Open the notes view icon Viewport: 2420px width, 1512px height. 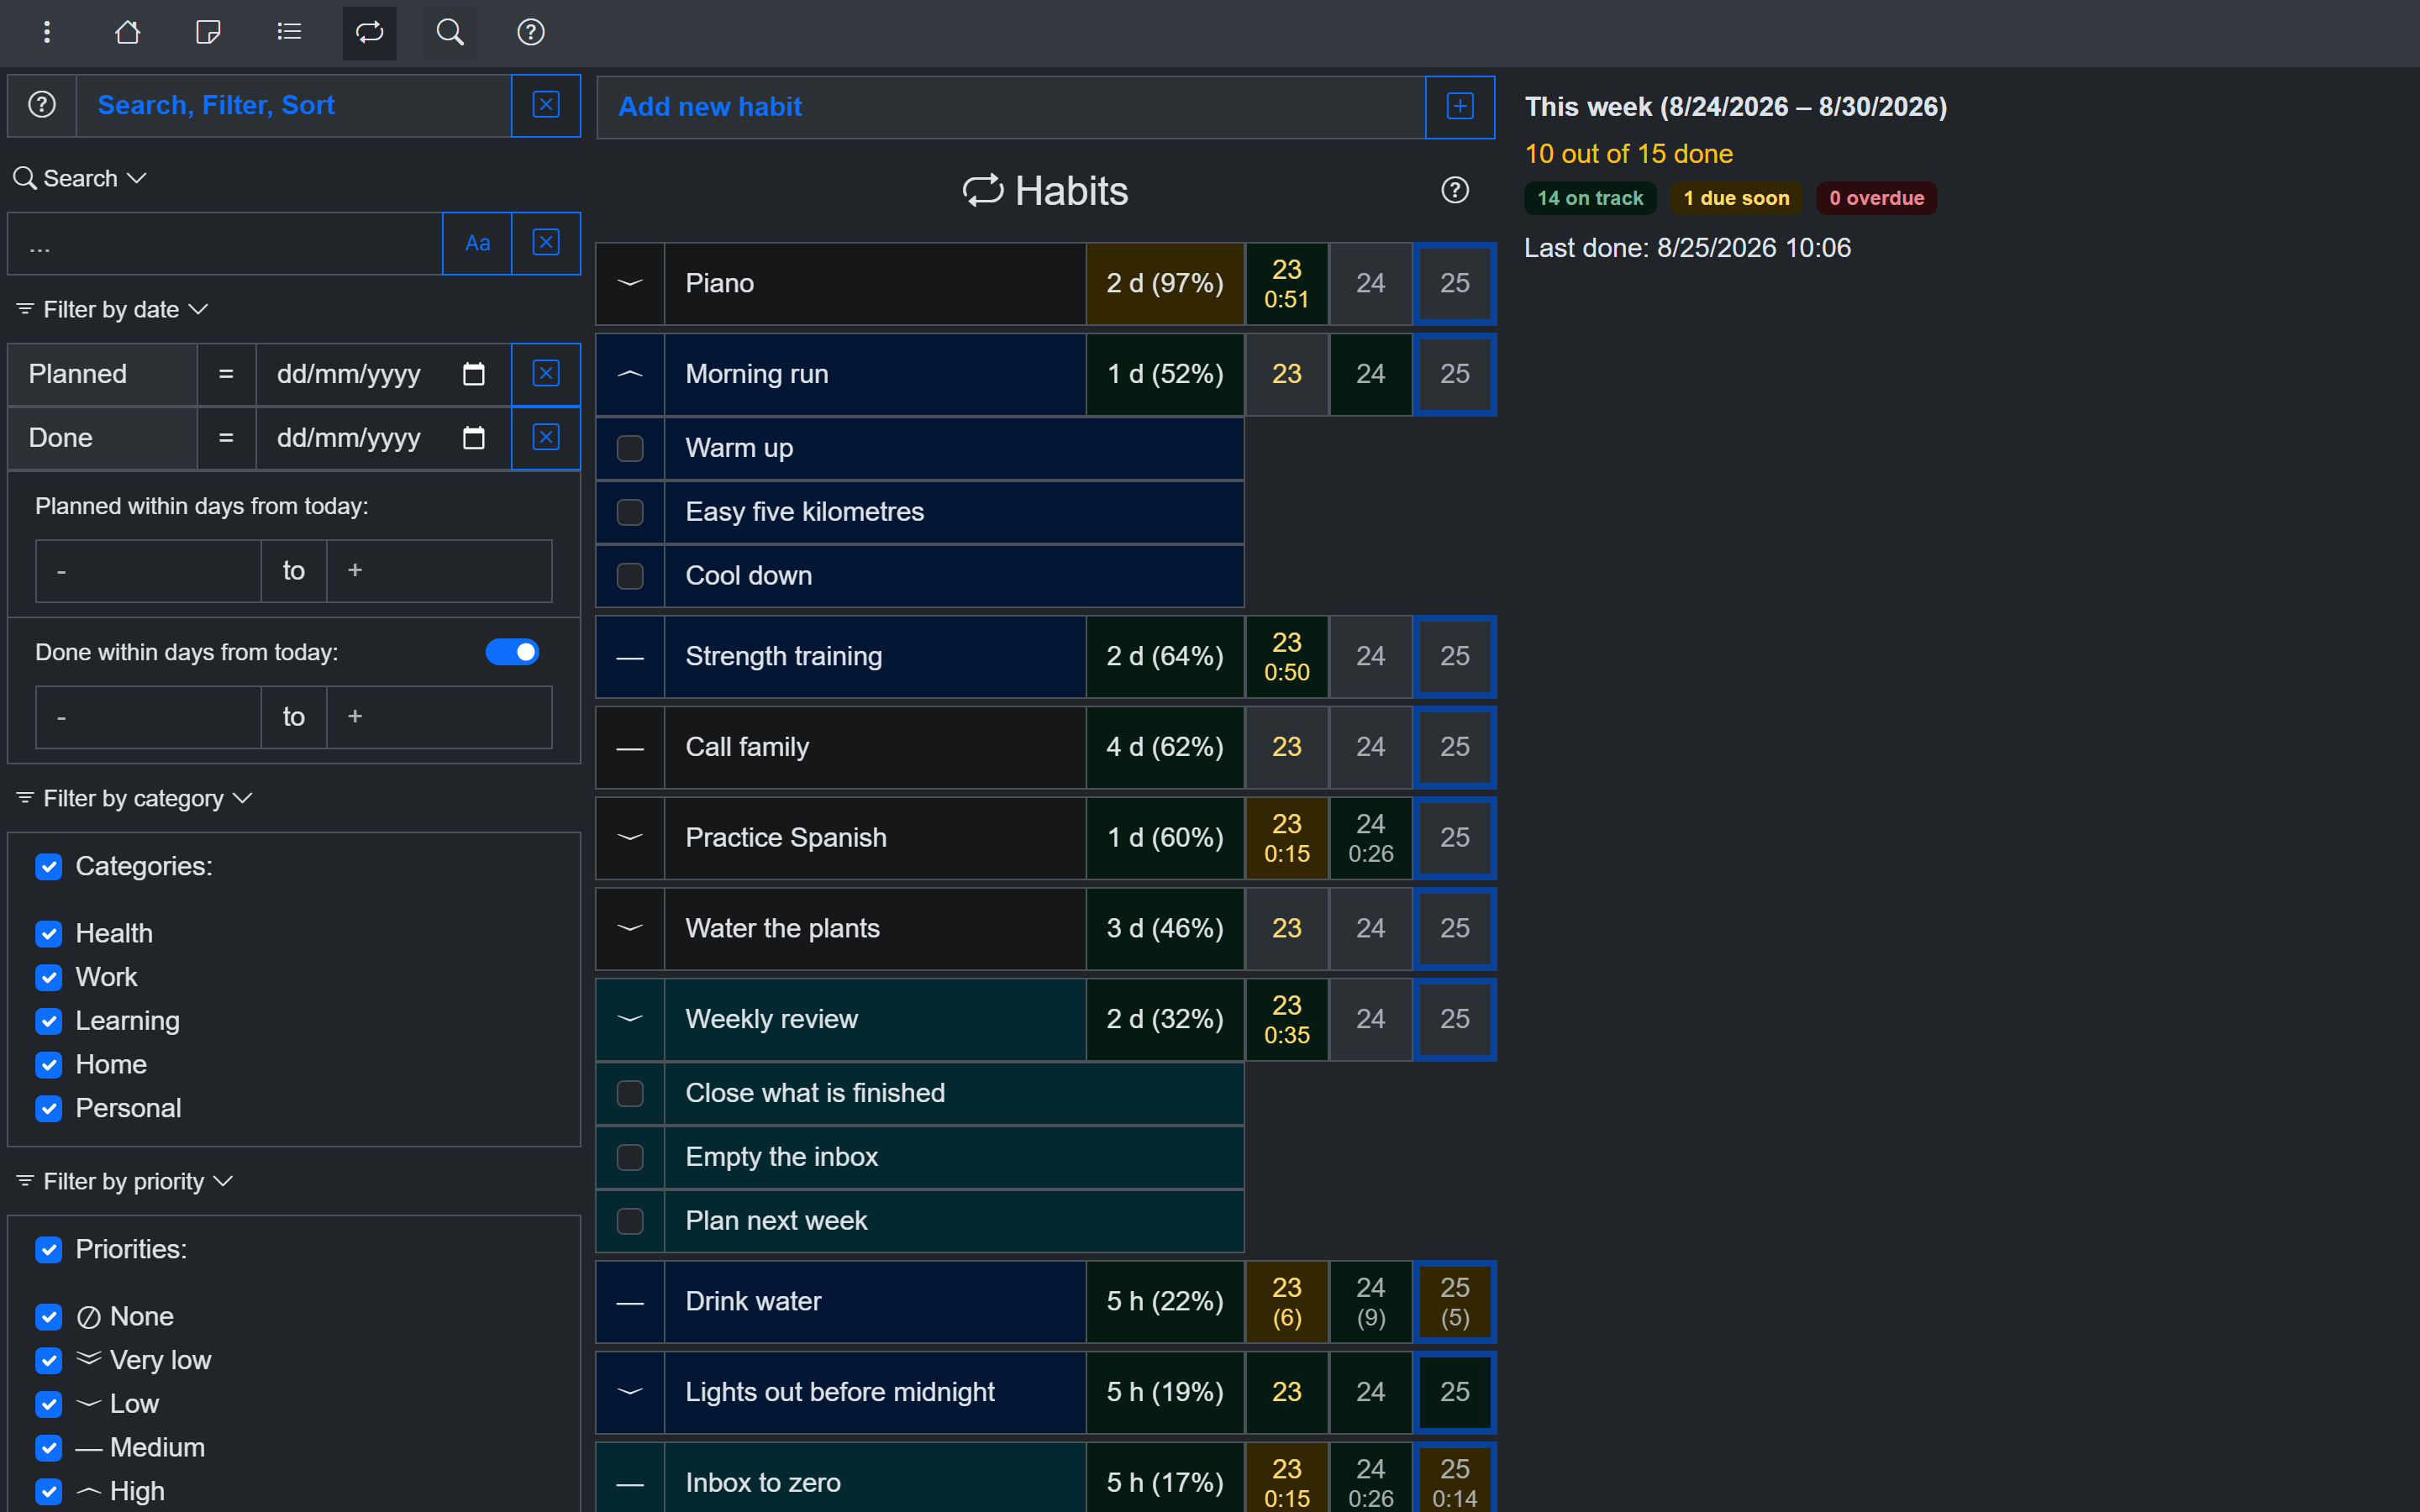click(208, 32)
